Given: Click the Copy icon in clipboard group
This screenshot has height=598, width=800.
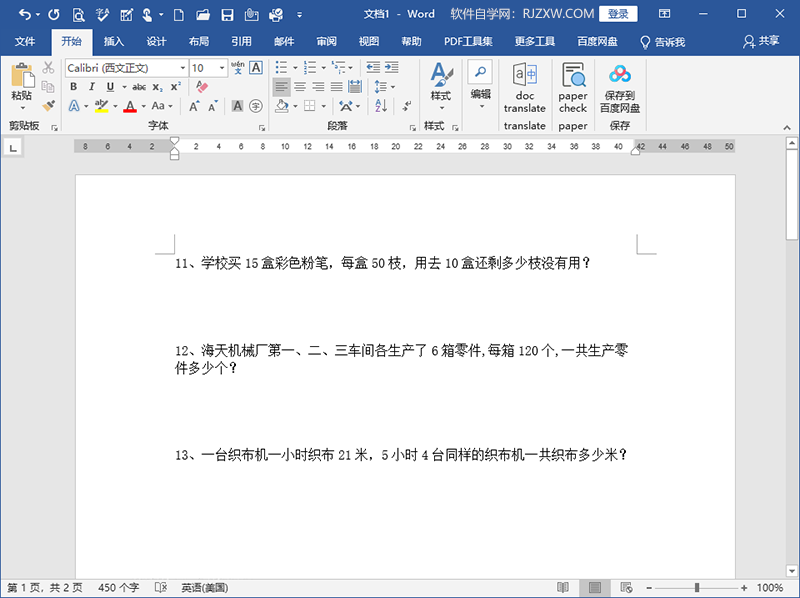Looking at the screenshot, I should click(x=48, y=86).
